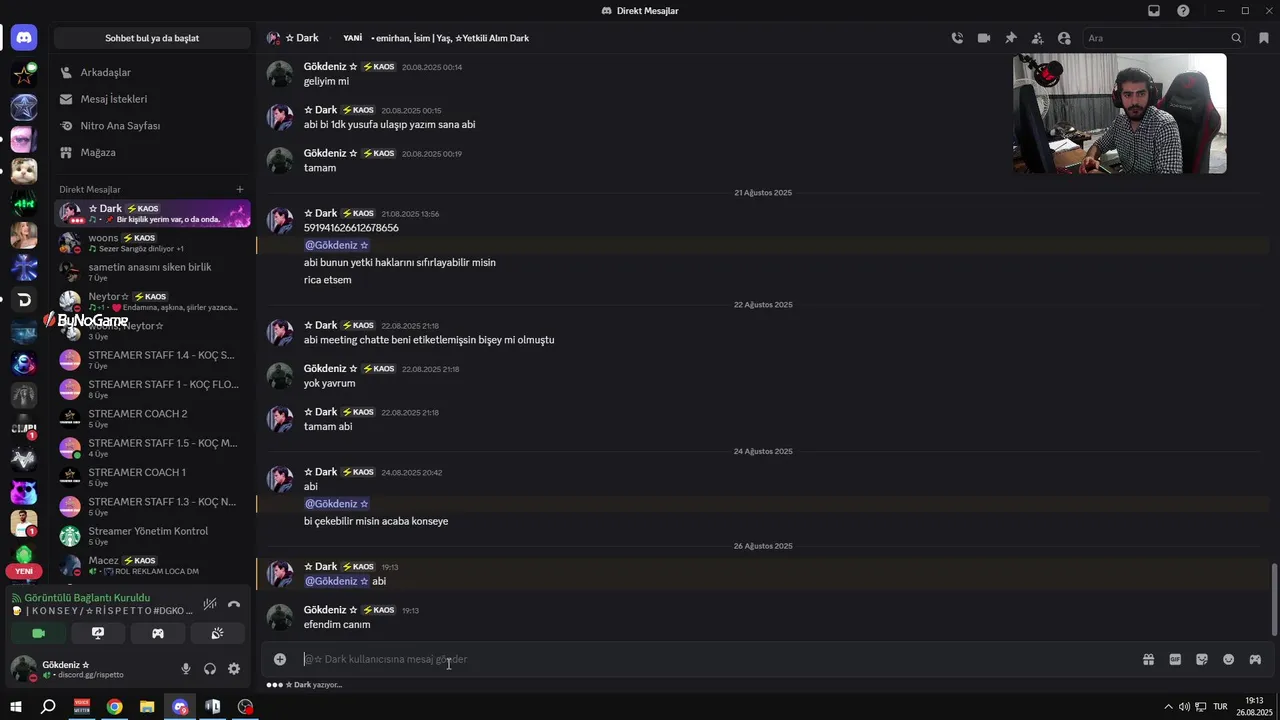Create a new DM with the plus icon
Image resolution: width=1280 pixels, height=720 pixels.
pos(239,189)
